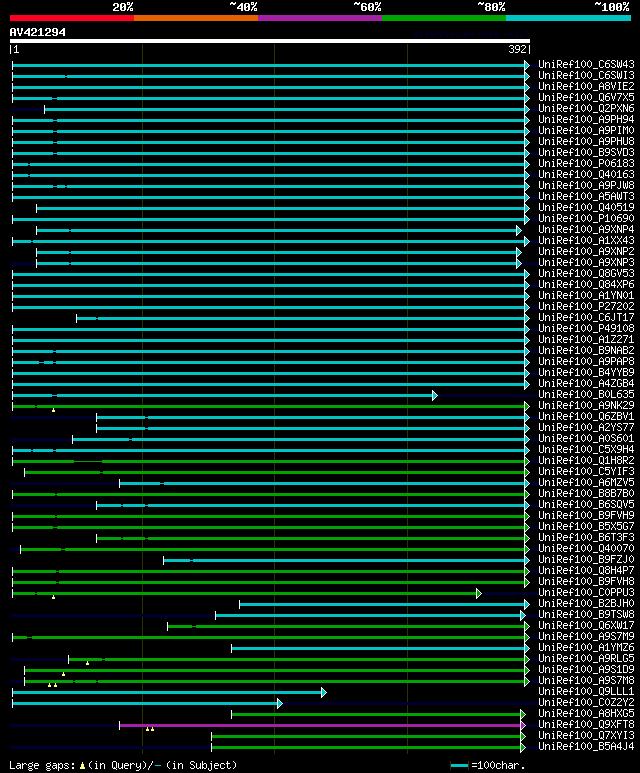640x773 pixels.
Task: Open hit UniRef100_B4YYB9
Action: pos(586,373)
